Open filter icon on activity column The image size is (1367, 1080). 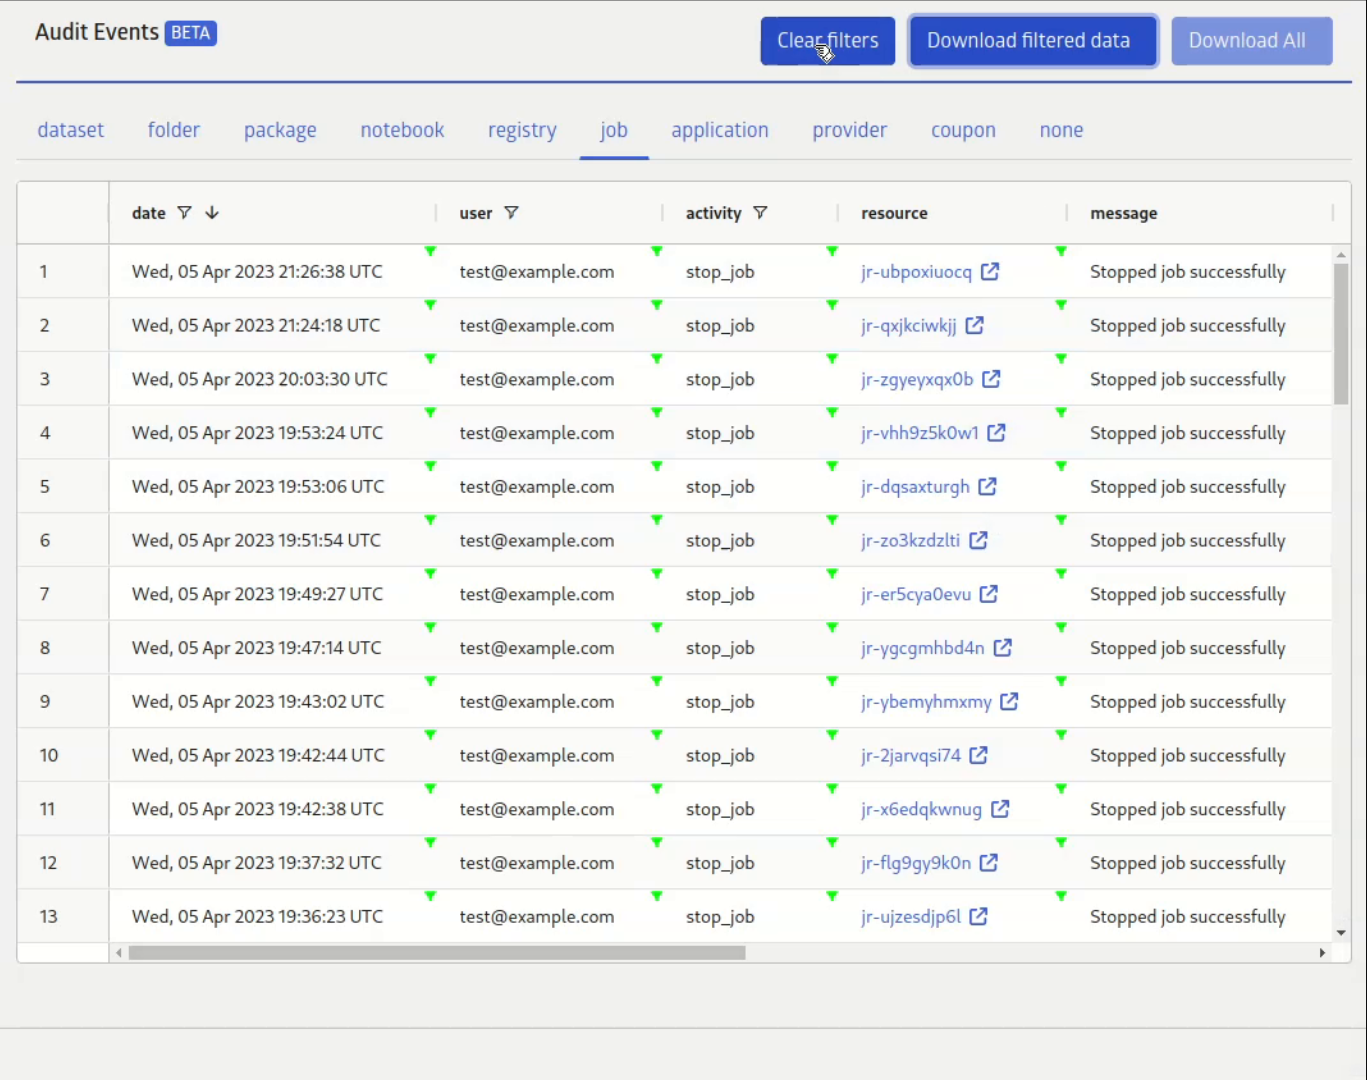coord(760,213)
